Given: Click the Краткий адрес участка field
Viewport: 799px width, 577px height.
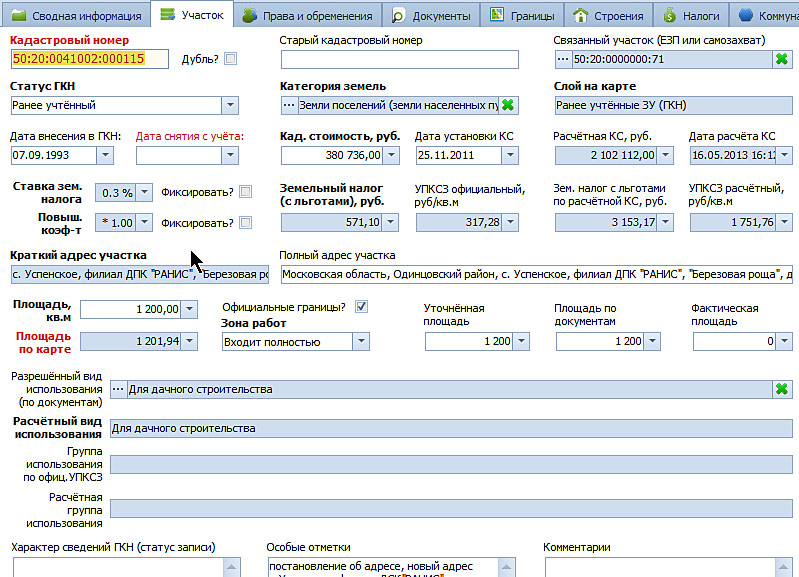Looking at the screenshot, I should pos(140,274).
